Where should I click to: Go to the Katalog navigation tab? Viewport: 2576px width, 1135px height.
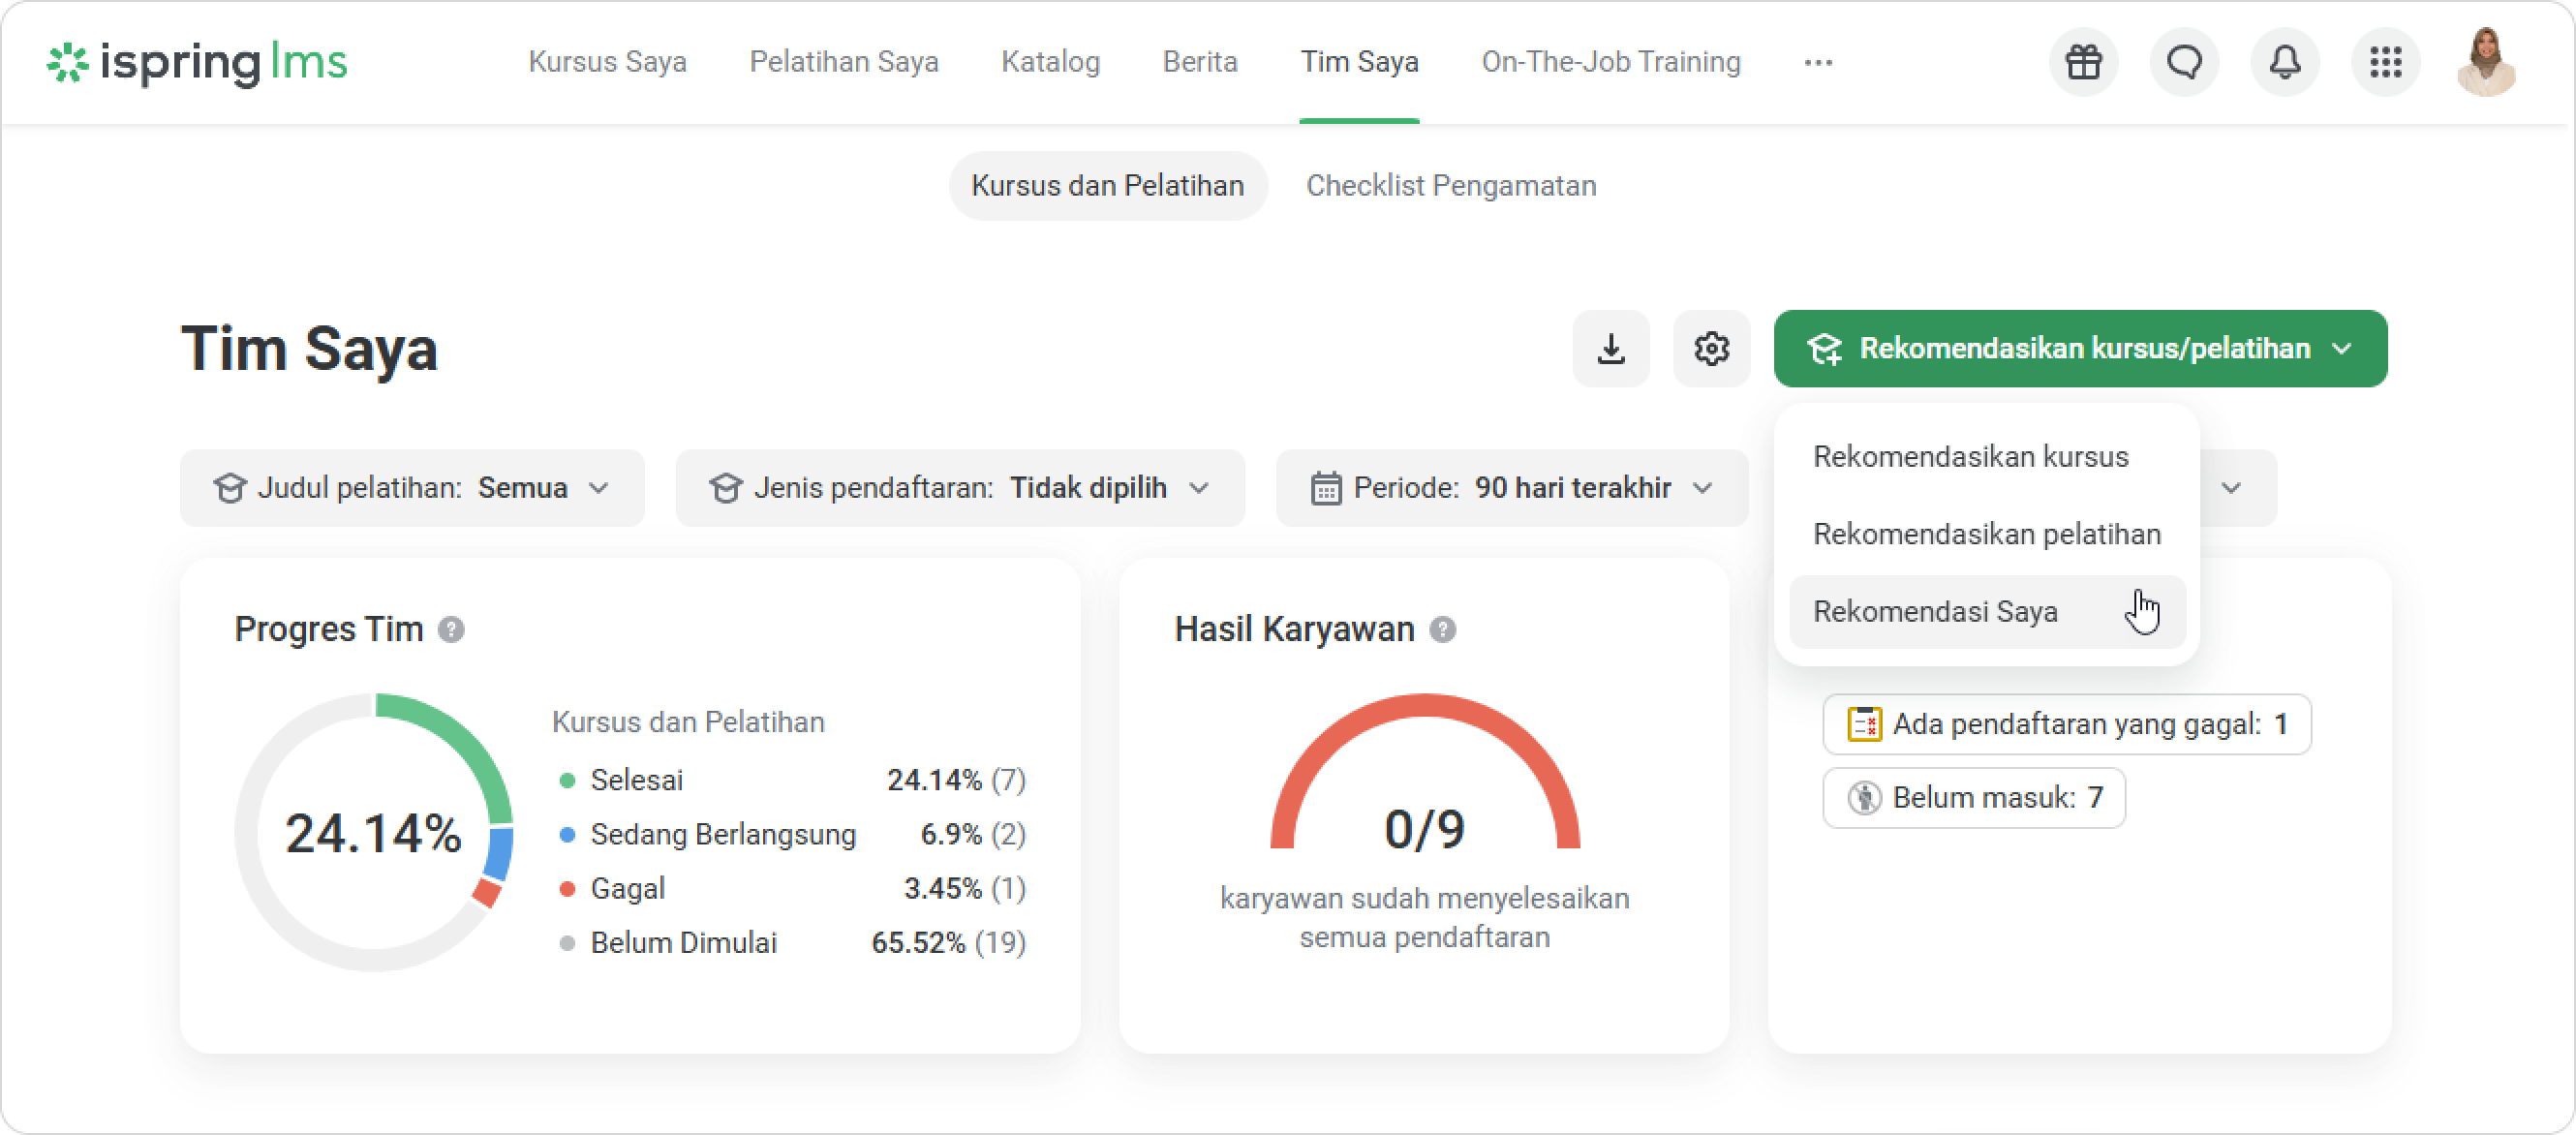tap(1050, 62)
